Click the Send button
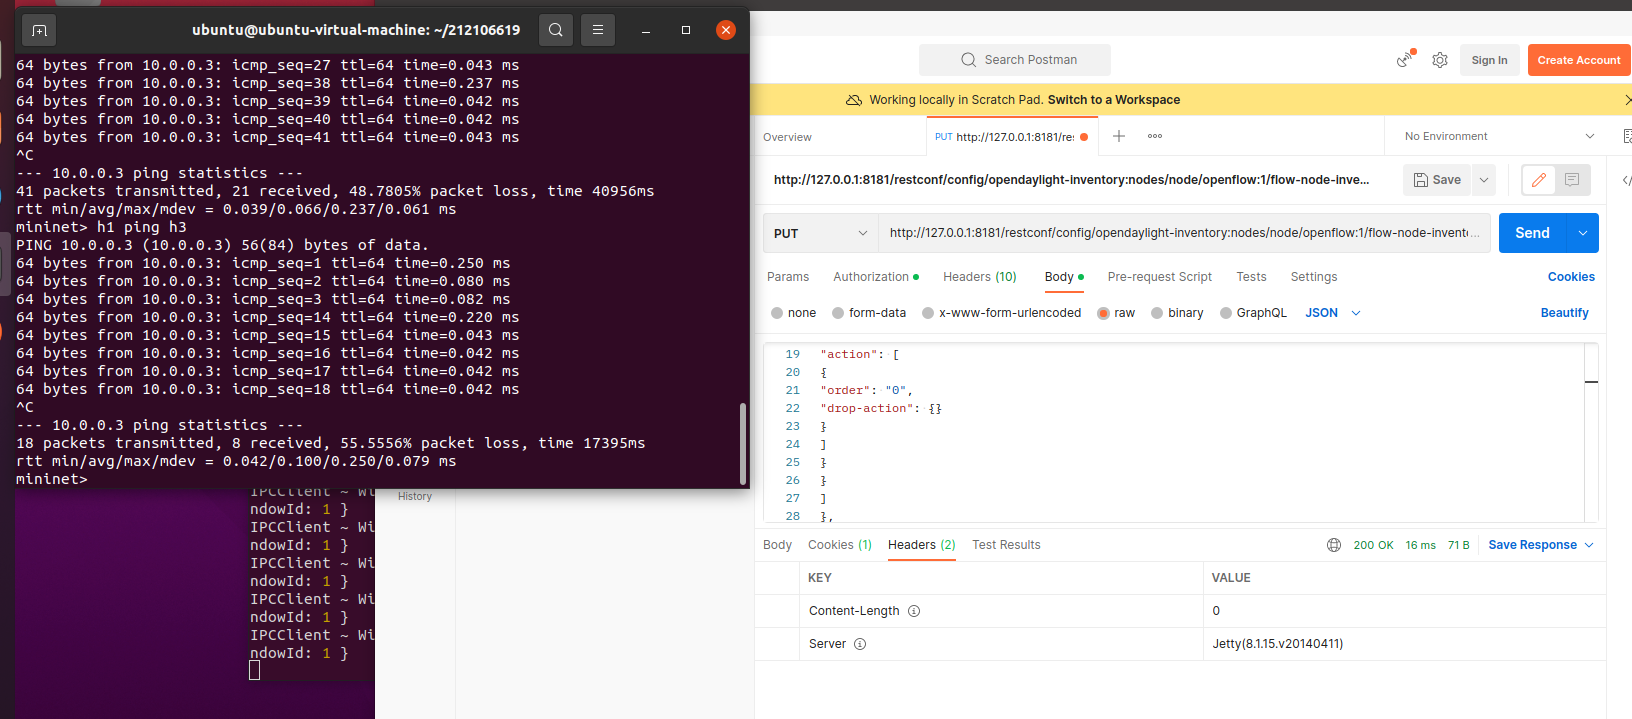Viewport: 1632px width, 719px height. pyautogui.click(x=1532, y=233)
